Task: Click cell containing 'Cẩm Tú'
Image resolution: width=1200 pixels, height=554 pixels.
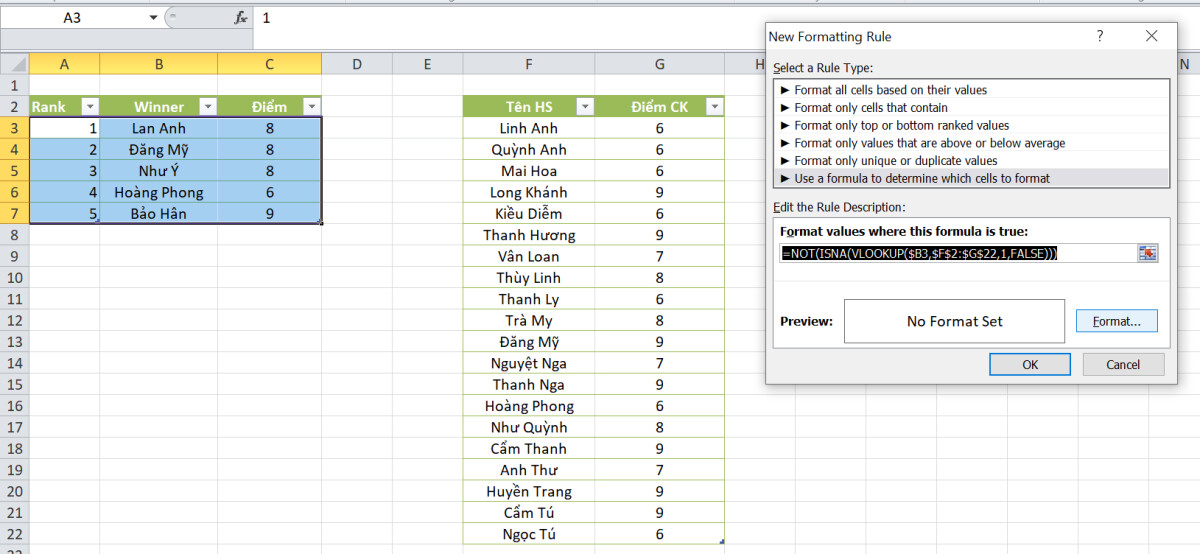Action: pyautogui.click(x=528, y=513)
